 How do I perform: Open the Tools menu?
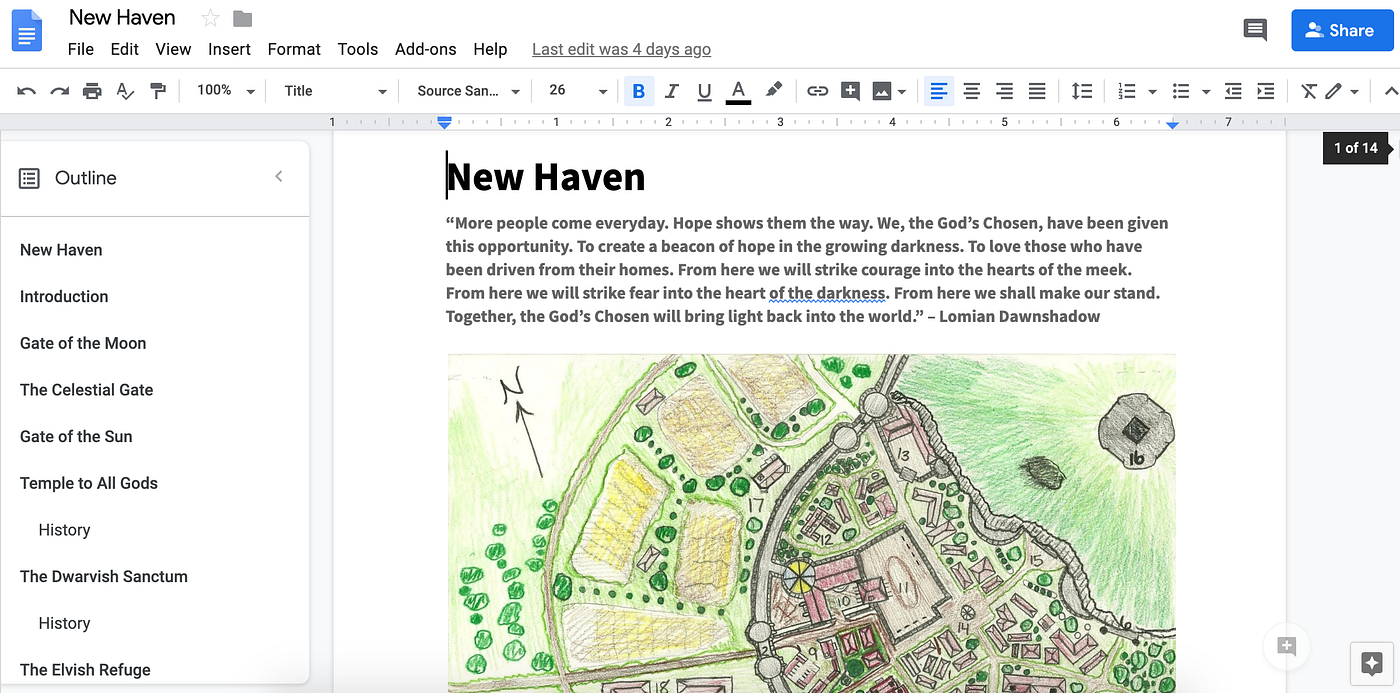pyautogui.click(x=358, y=49)
